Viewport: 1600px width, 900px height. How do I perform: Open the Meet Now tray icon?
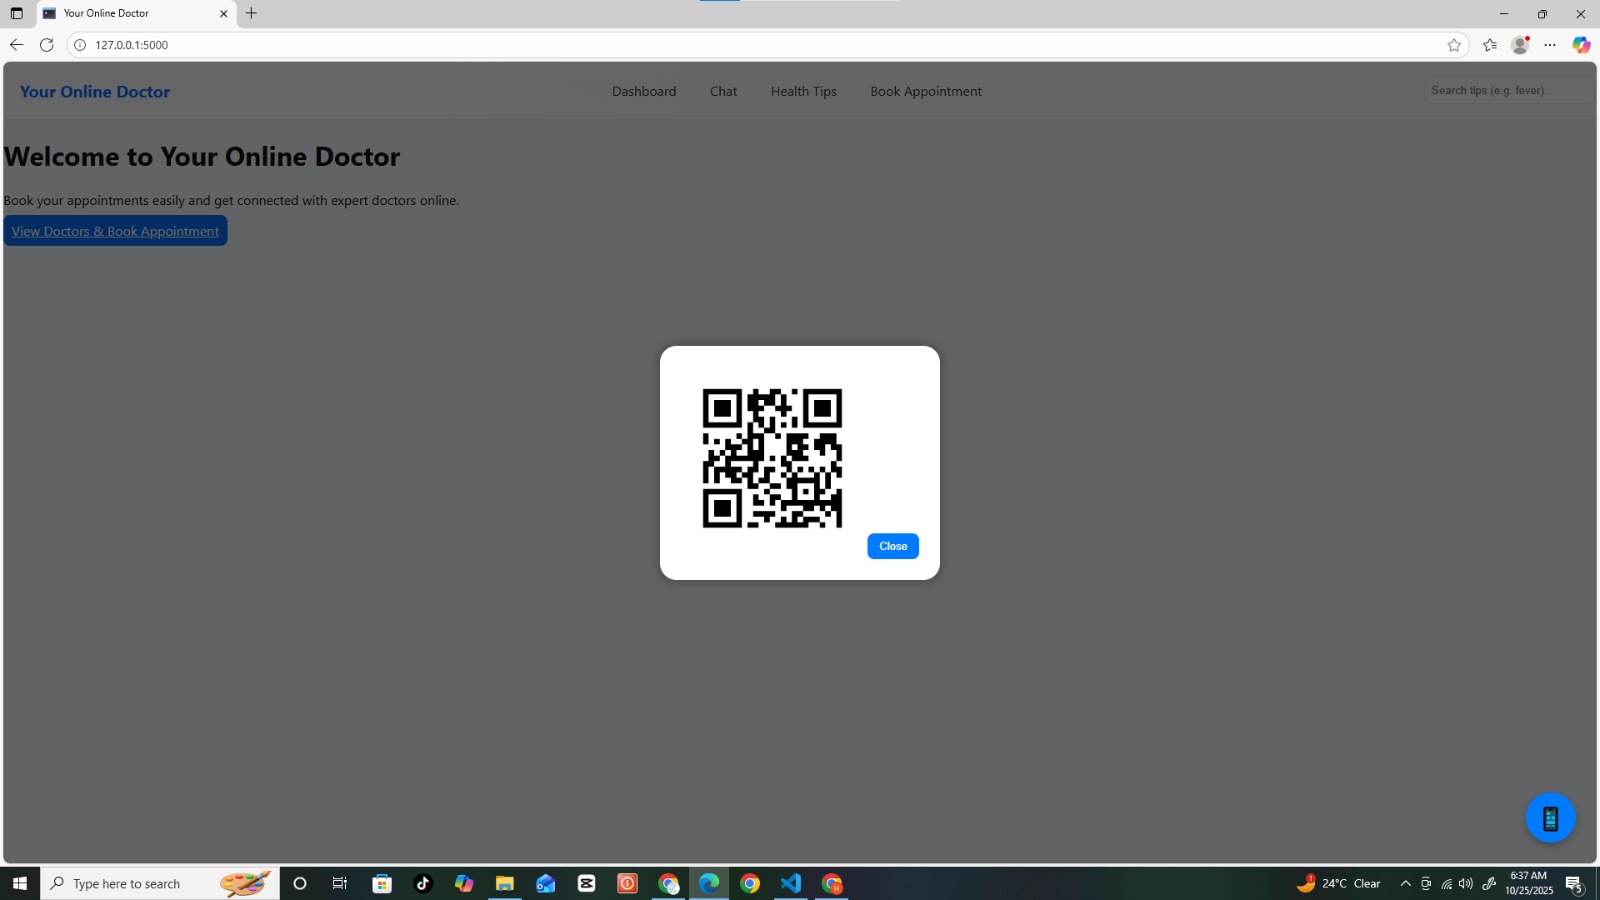[x=1426, y=883]
